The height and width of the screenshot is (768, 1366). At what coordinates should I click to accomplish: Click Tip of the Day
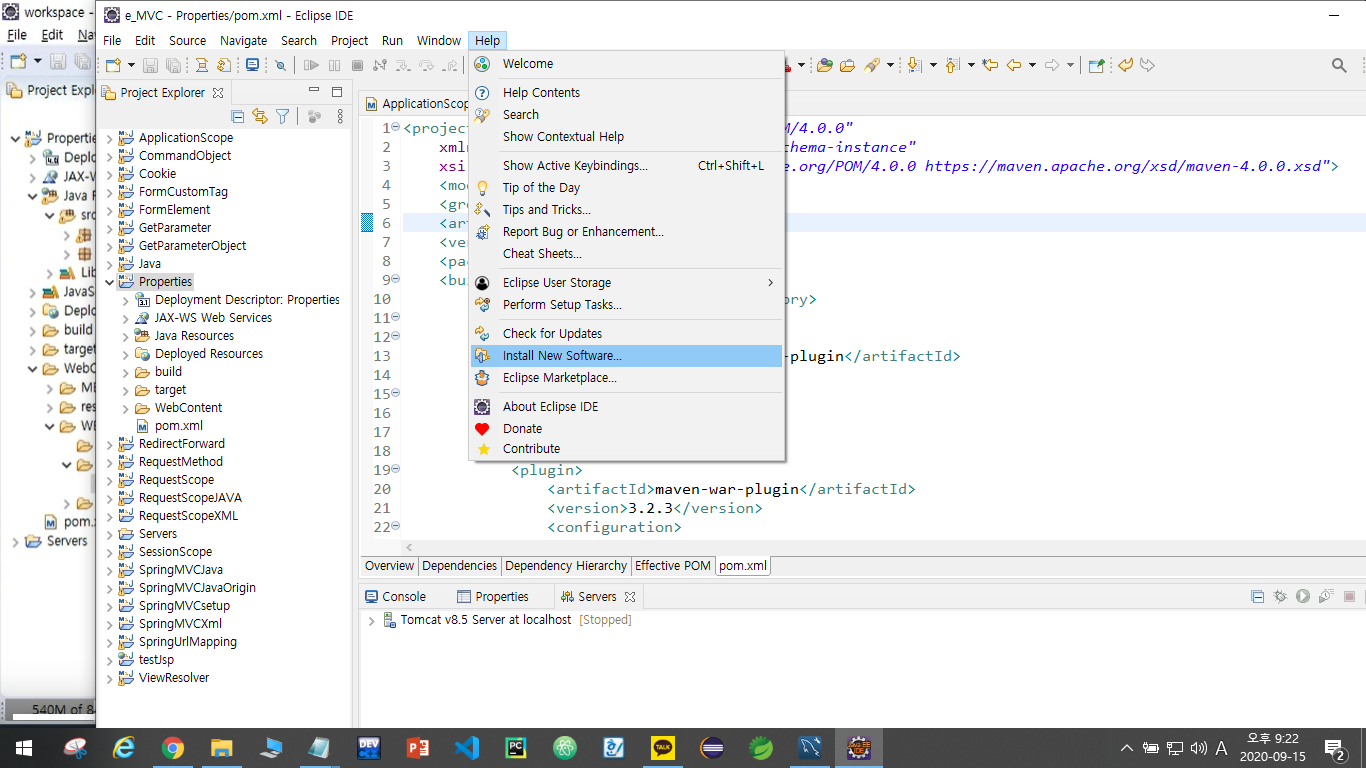(626, 188)
